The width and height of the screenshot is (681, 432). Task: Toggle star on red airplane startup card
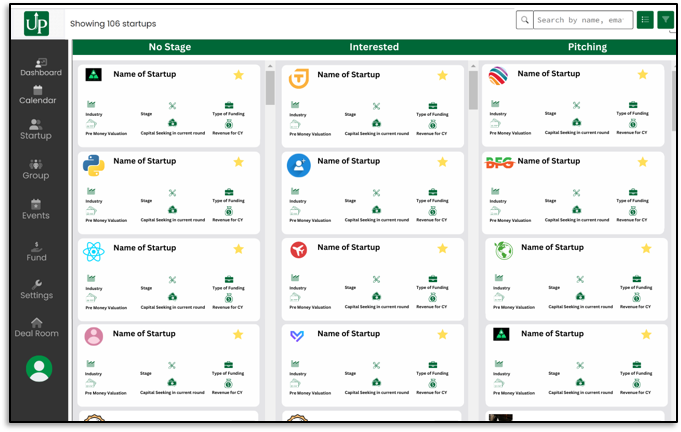coord(443,248)
